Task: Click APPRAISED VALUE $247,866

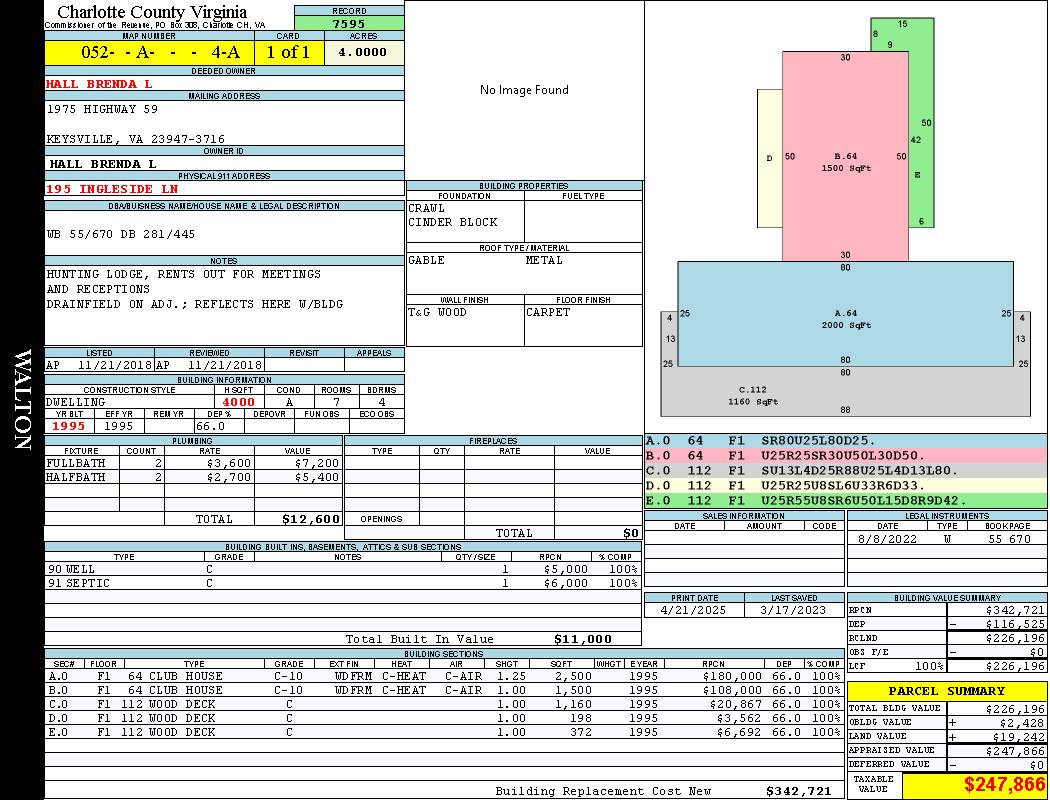Action: click(1015, 751)
